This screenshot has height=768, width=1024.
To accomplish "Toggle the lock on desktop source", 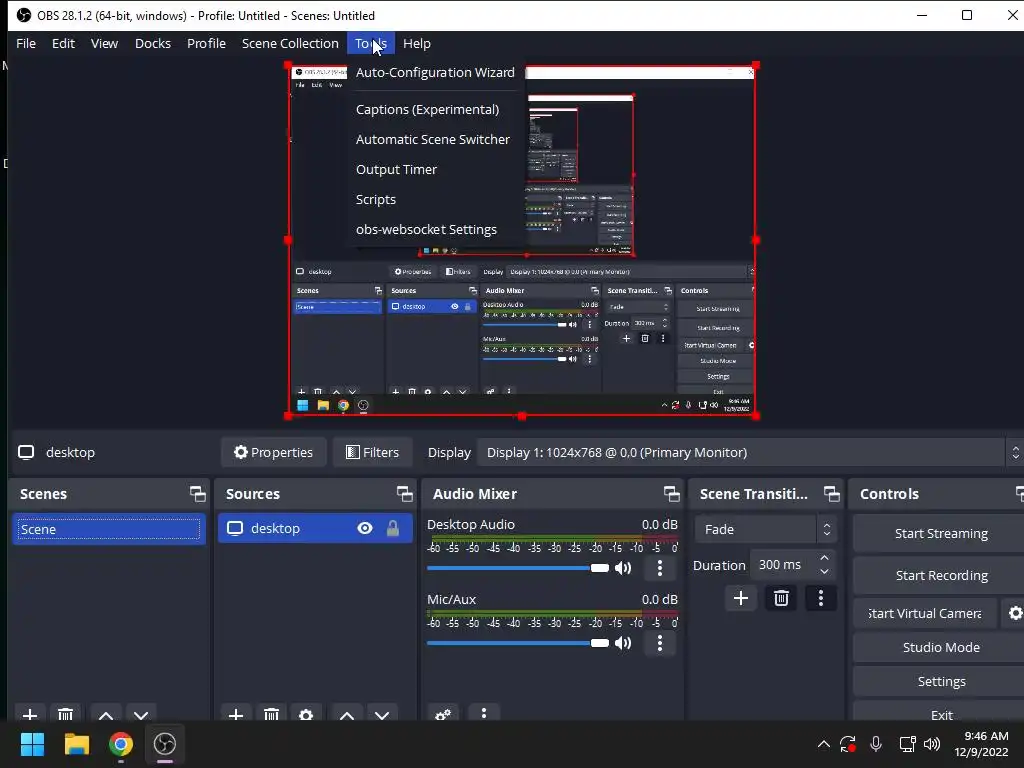I will pyautogui.click(x=392, y=528).
